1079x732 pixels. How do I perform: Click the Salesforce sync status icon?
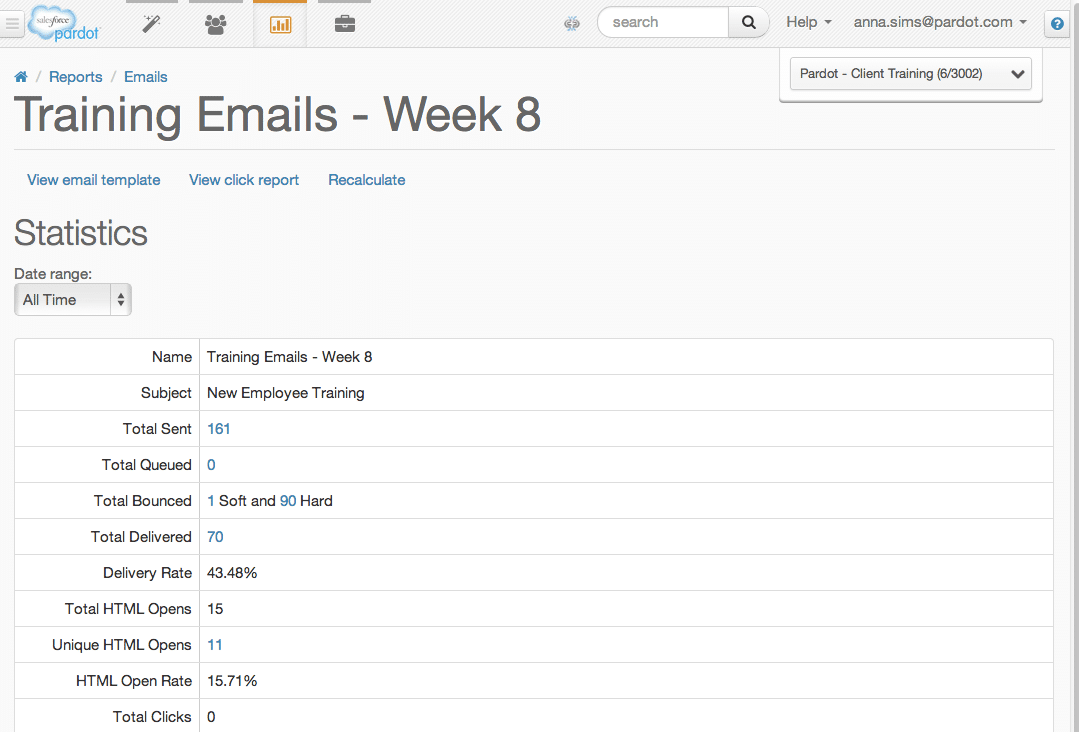click(572, 23)
